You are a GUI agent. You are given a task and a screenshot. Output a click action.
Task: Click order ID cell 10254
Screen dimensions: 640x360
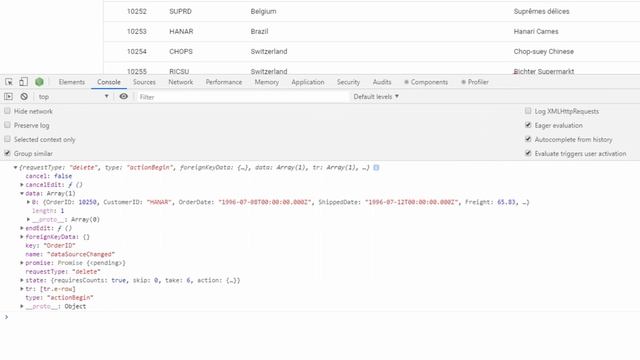click(137, 51)
